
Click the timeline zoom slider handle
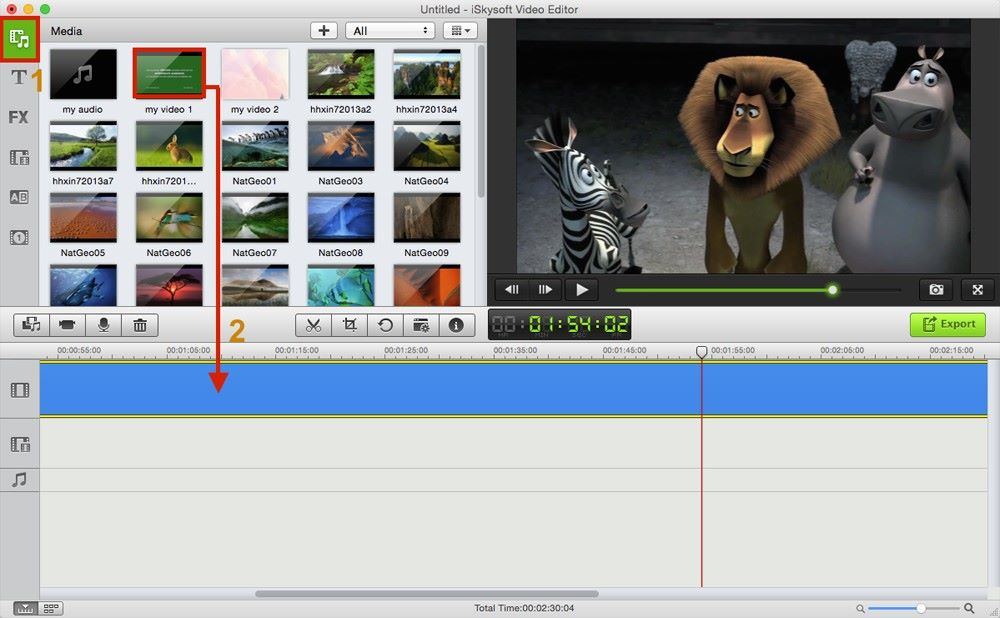[921, 608]
